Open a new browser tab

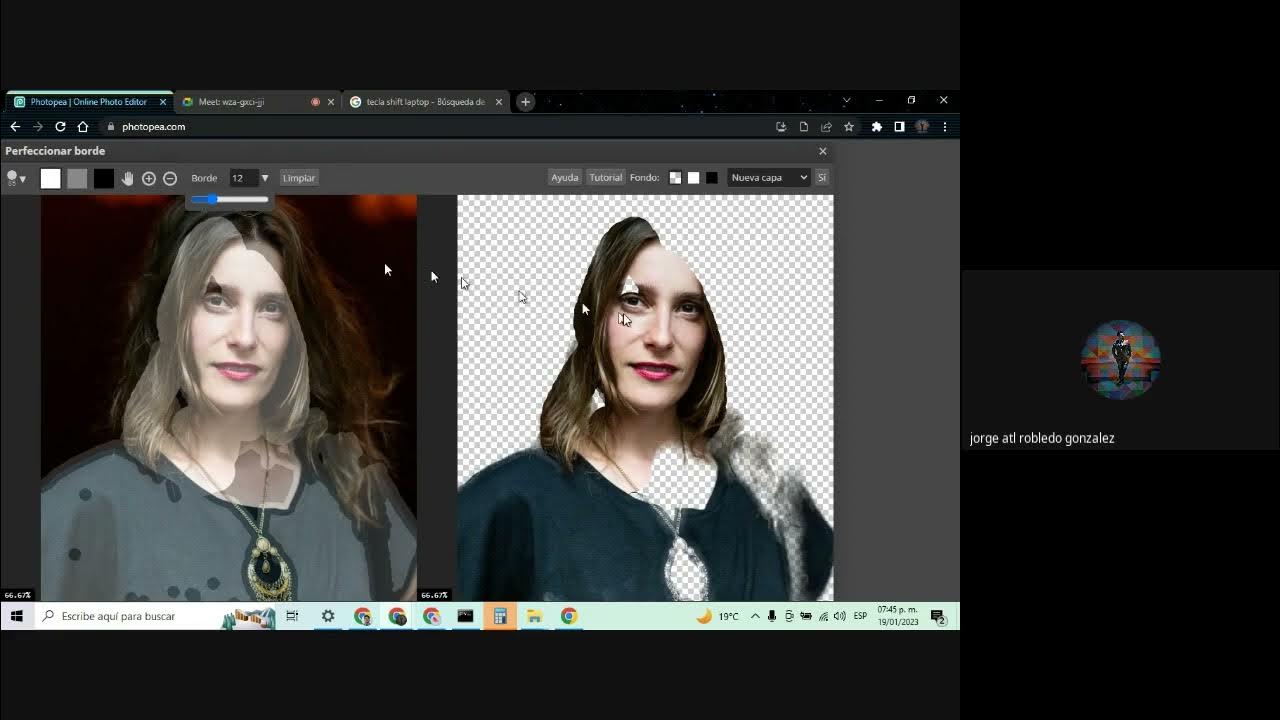(x=525, y=102)
